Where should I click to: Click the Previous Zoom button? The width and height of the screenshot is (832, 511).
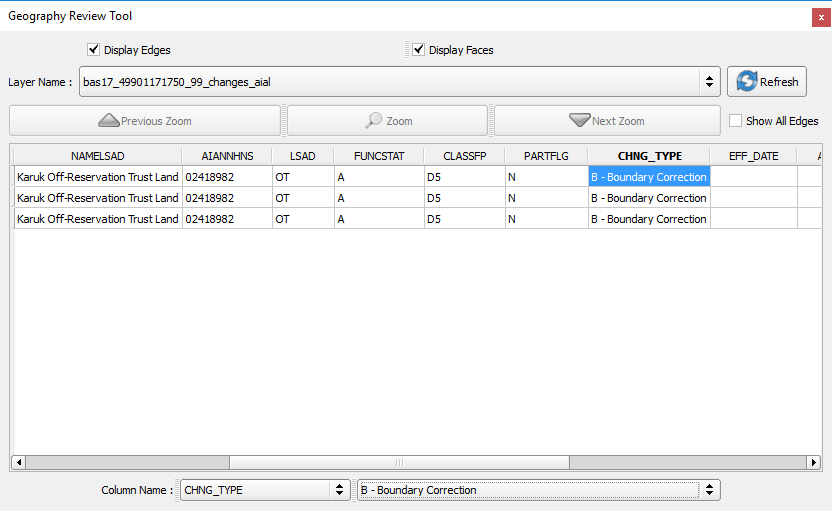145,120
